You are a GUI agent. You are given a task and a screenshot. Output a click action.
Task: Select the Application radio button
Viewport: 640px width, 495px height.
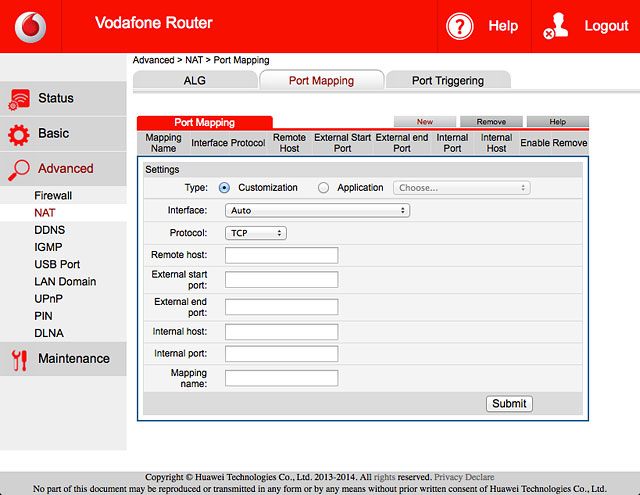click(323, 188)
